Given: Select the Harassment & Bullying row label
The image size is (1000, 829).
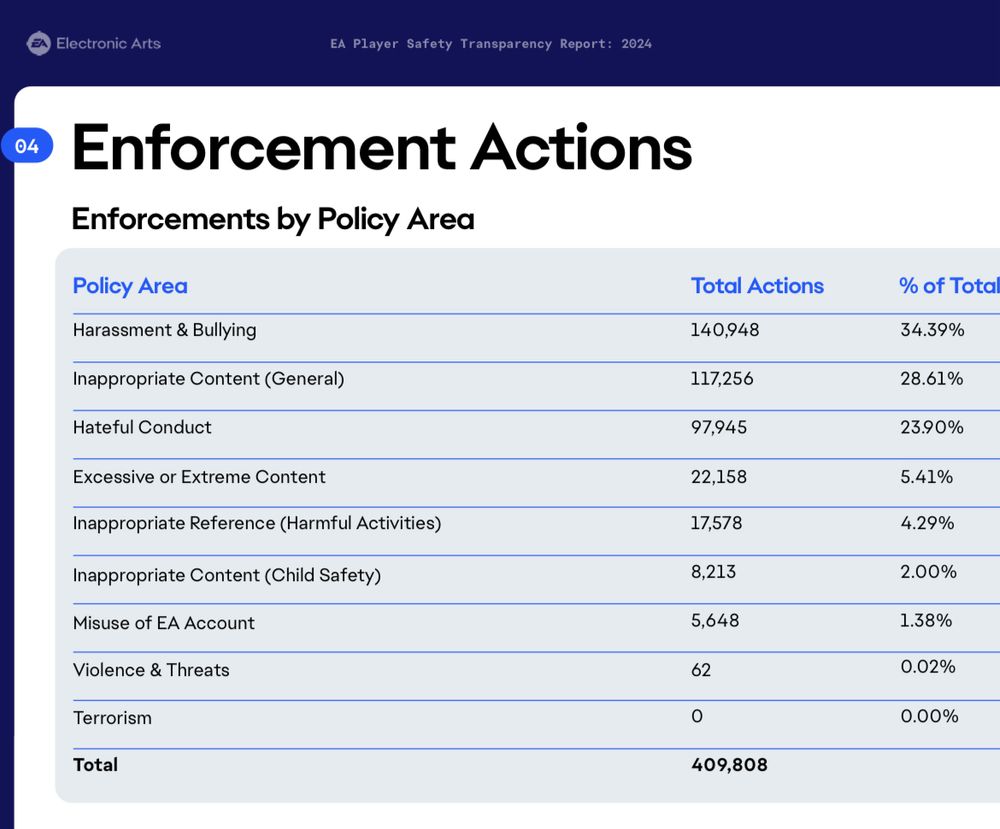Looking at the screenshot, I should (165, 330).
